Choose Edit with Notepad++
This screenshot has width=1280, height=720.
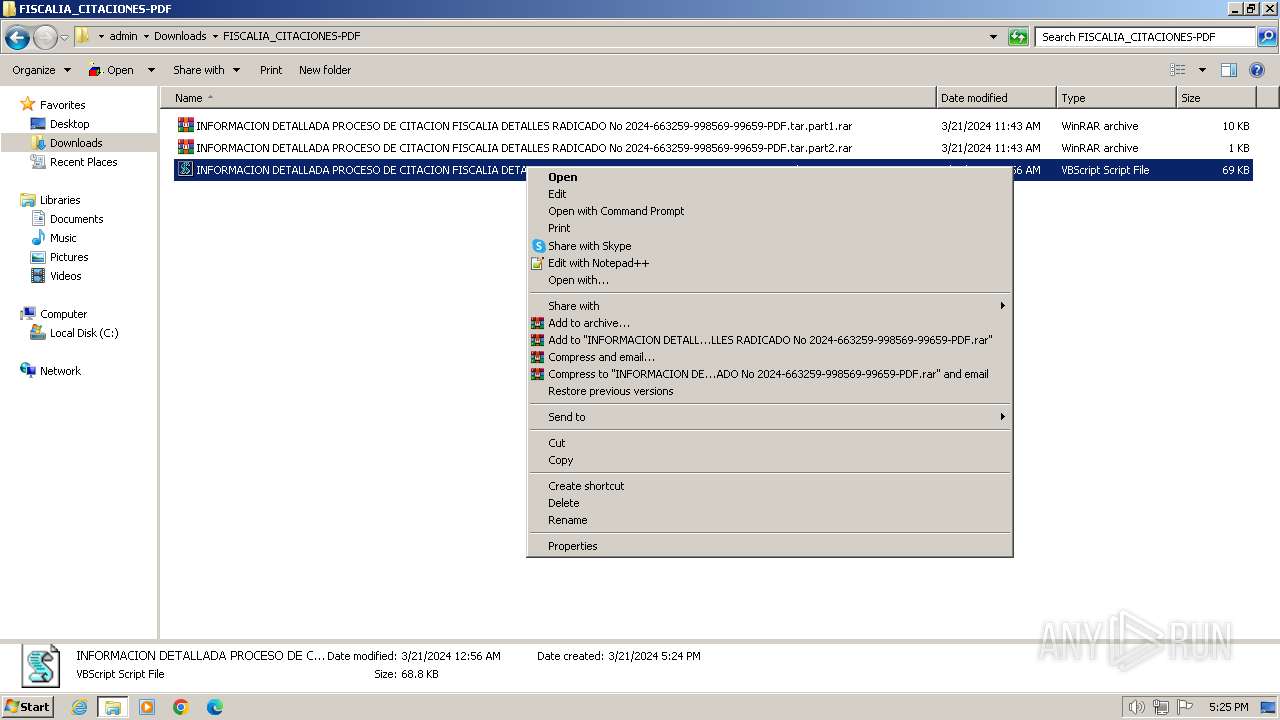[770, 263]
